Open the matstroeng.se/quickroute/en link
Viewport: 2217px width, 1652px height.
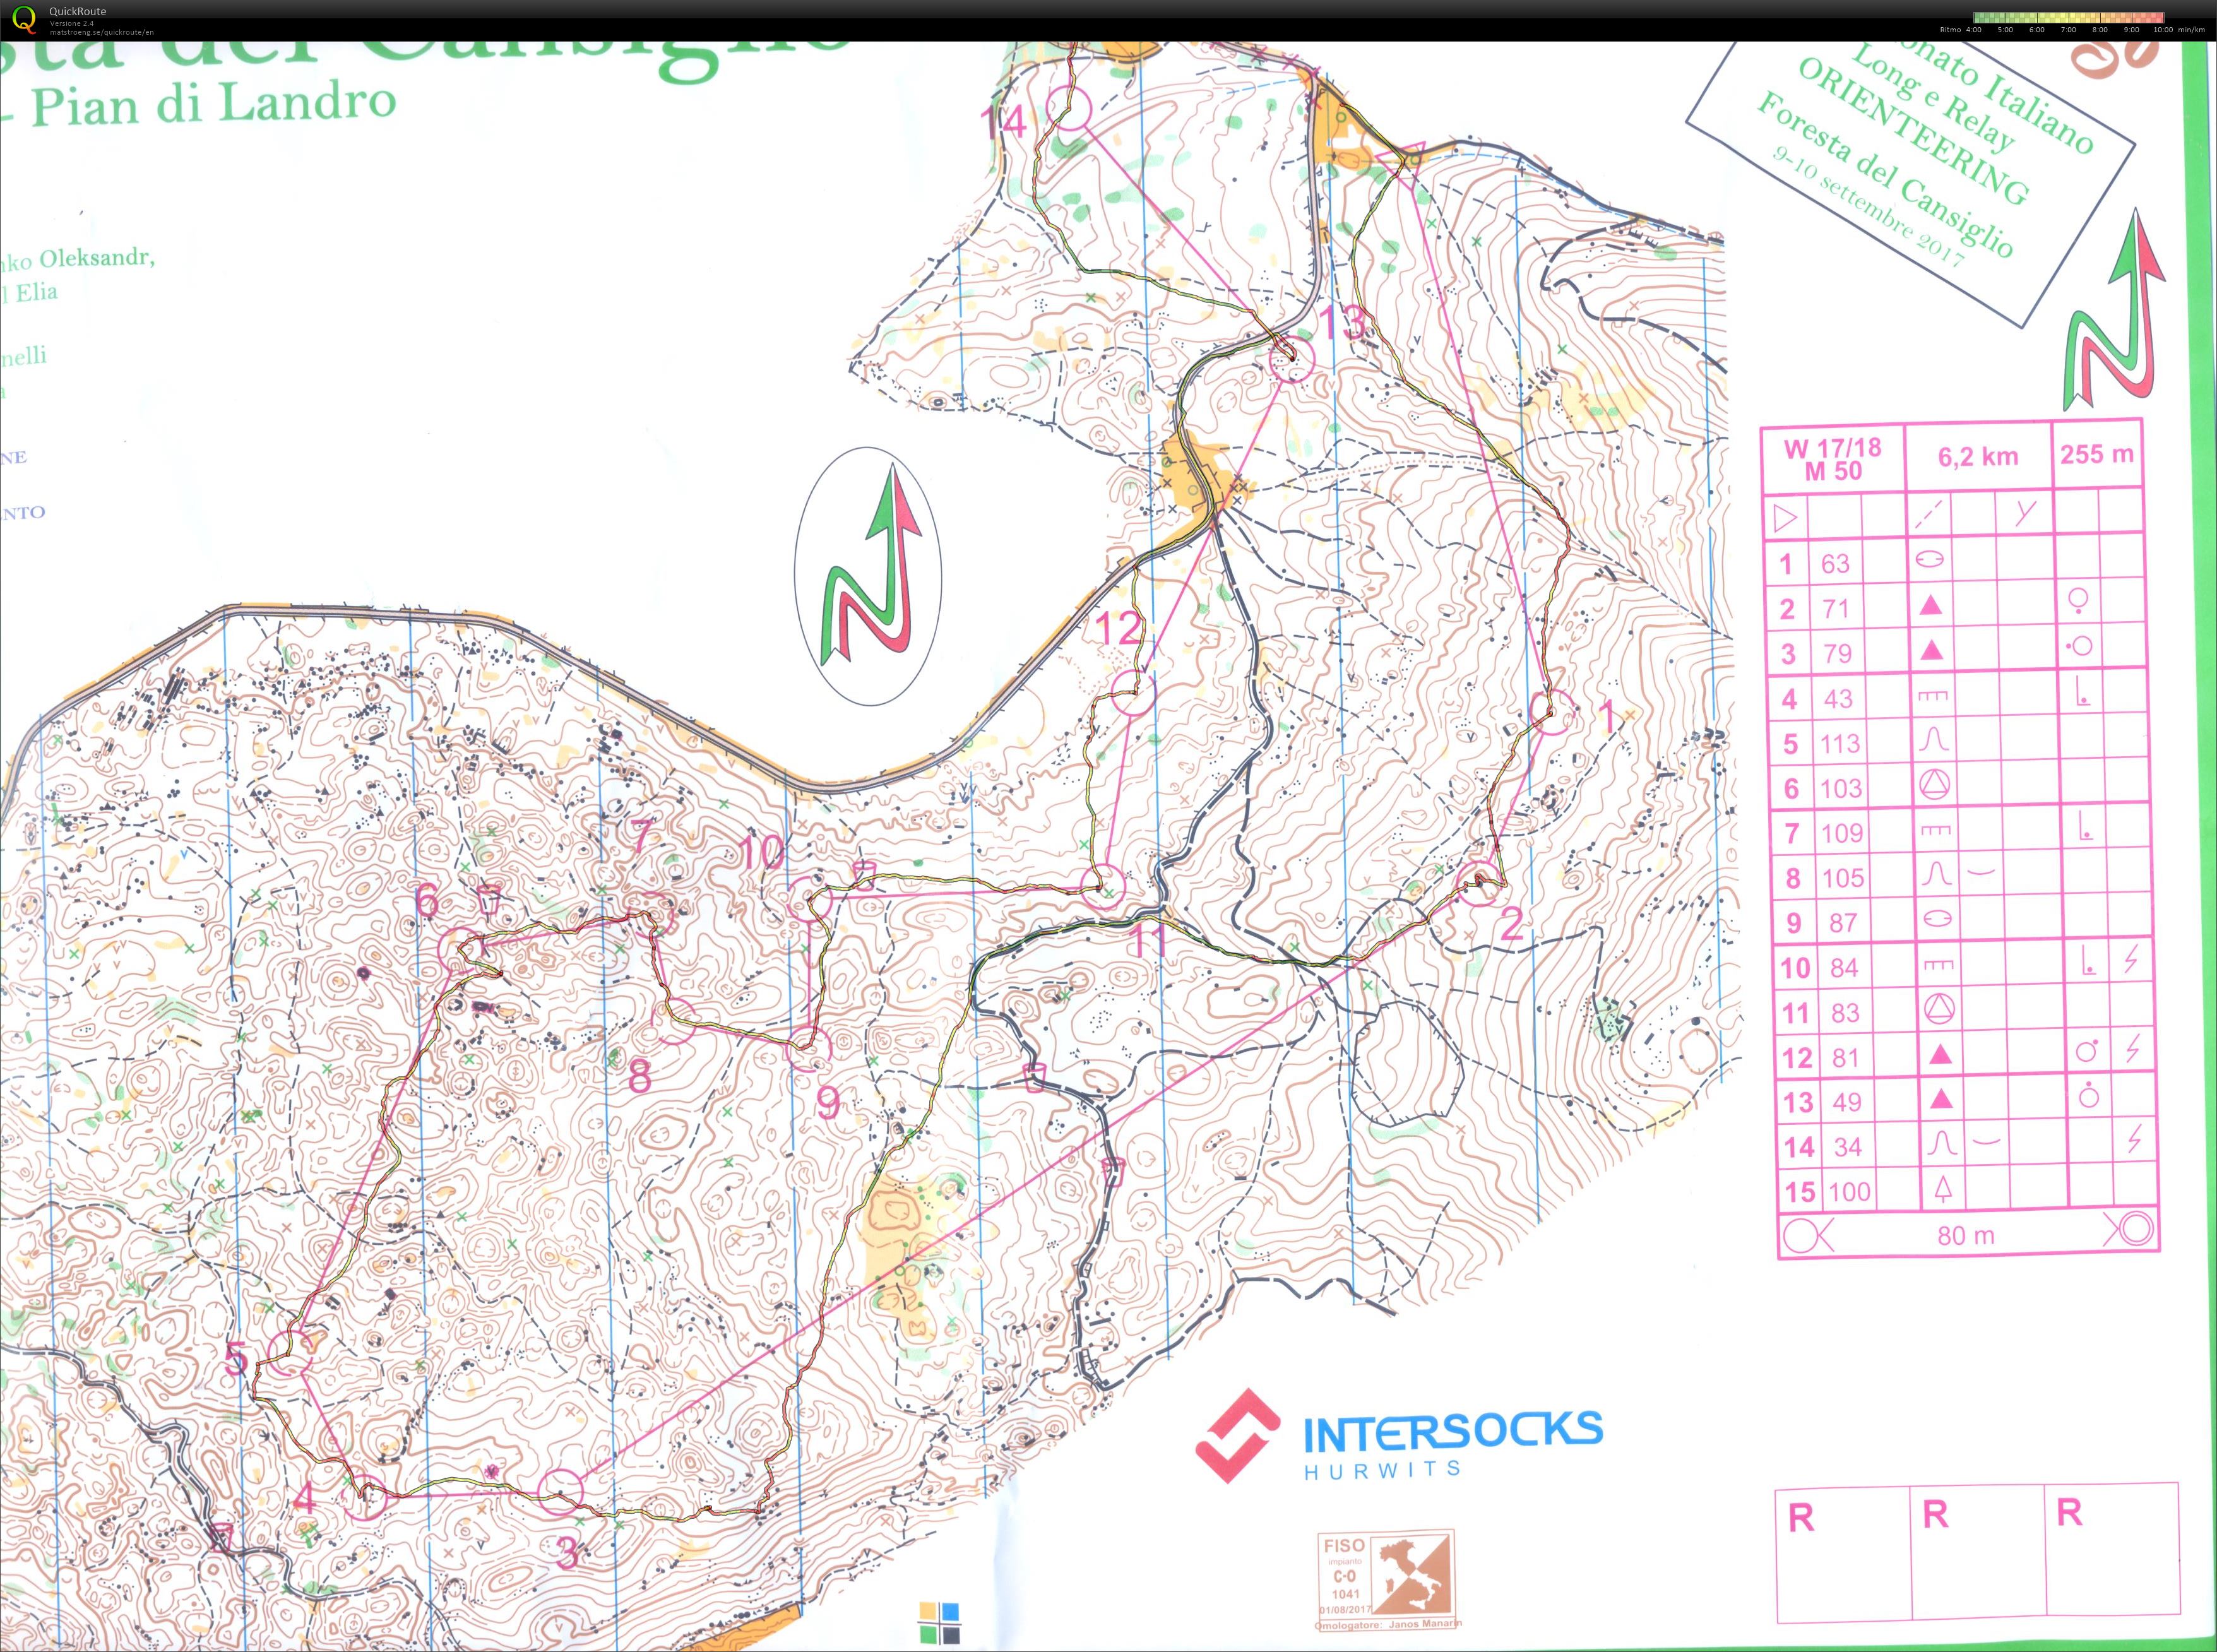click(x=102, y=32)
